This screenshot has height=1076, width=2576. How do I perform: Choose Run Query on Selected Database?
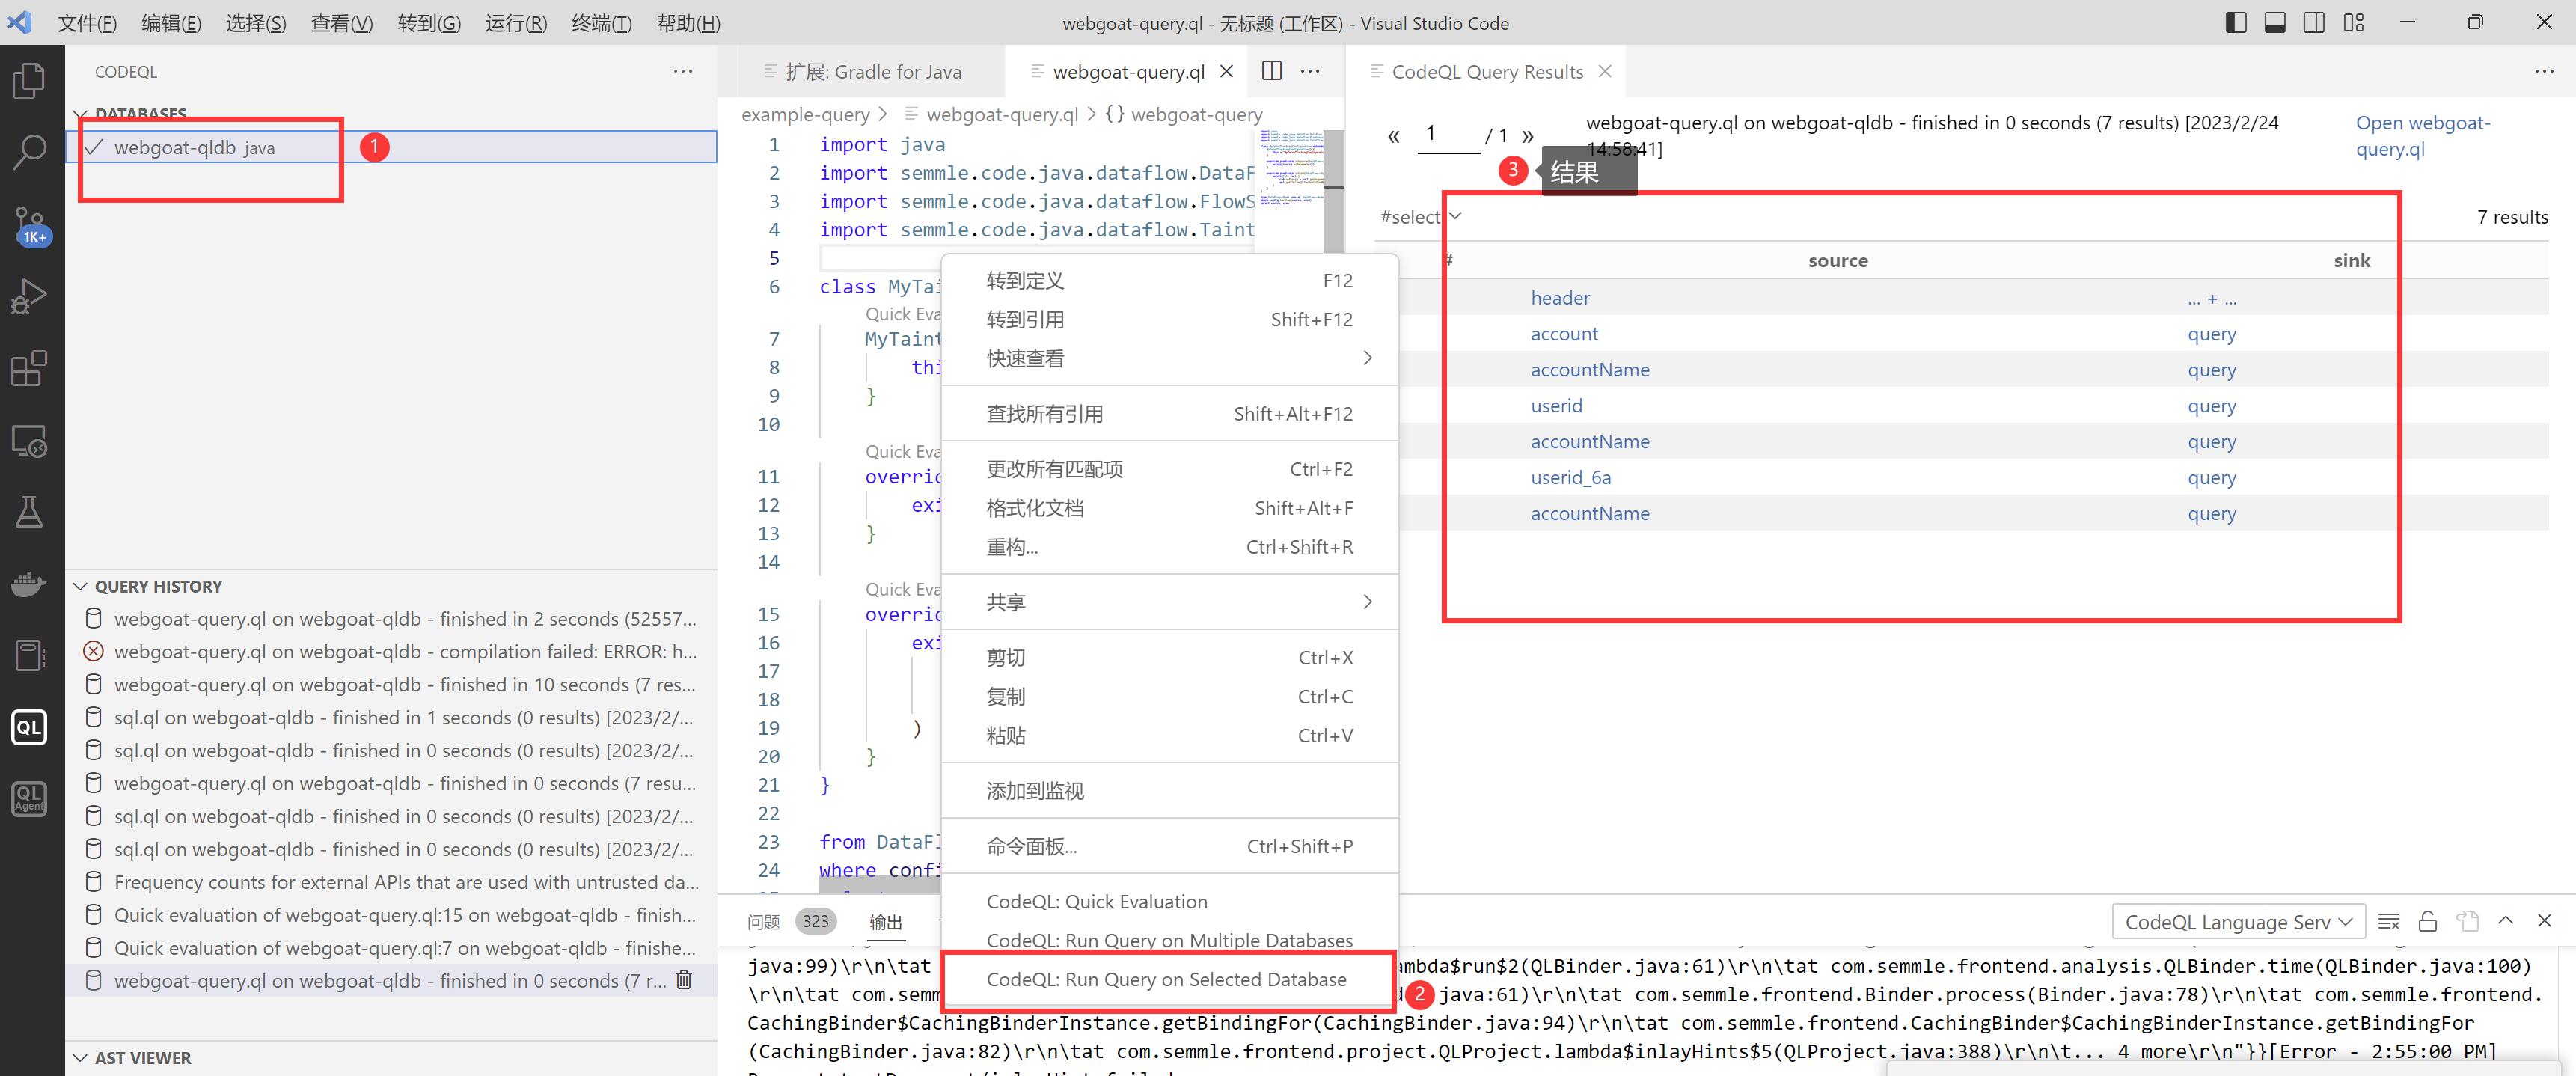pyautogui.click(x=1166, y=979)
